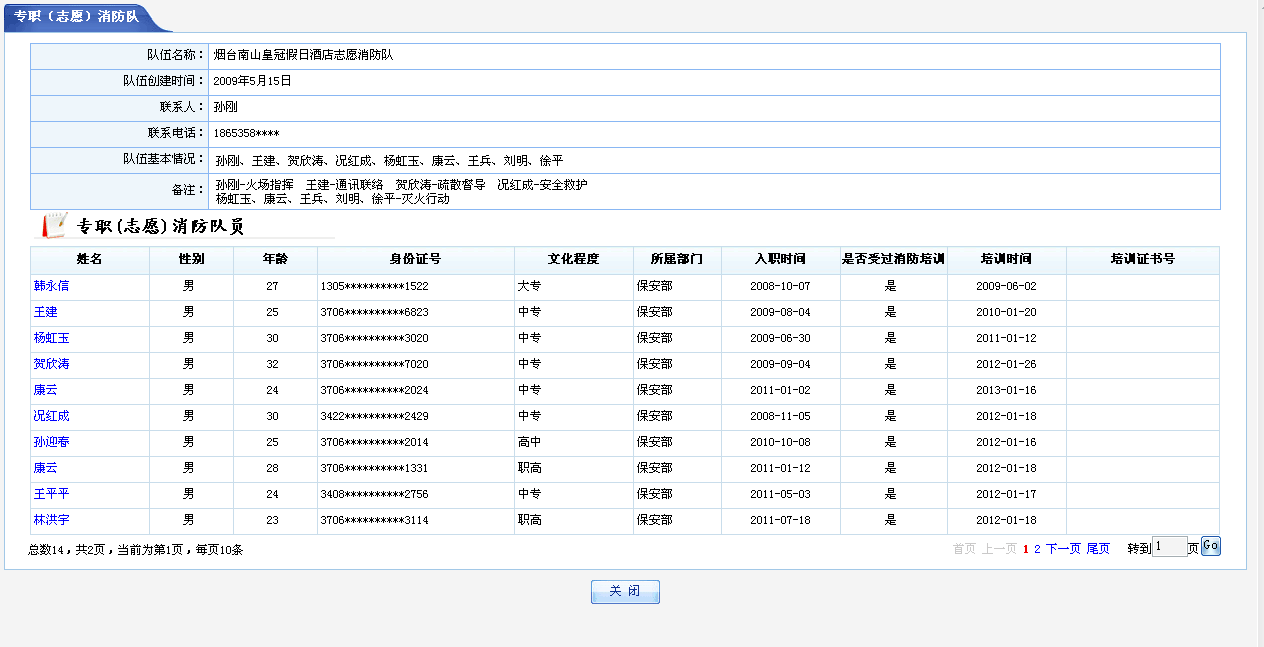Screen dimensions: 1264x647
Task: Open member link 杨虹玉
Action: [51, 338]
